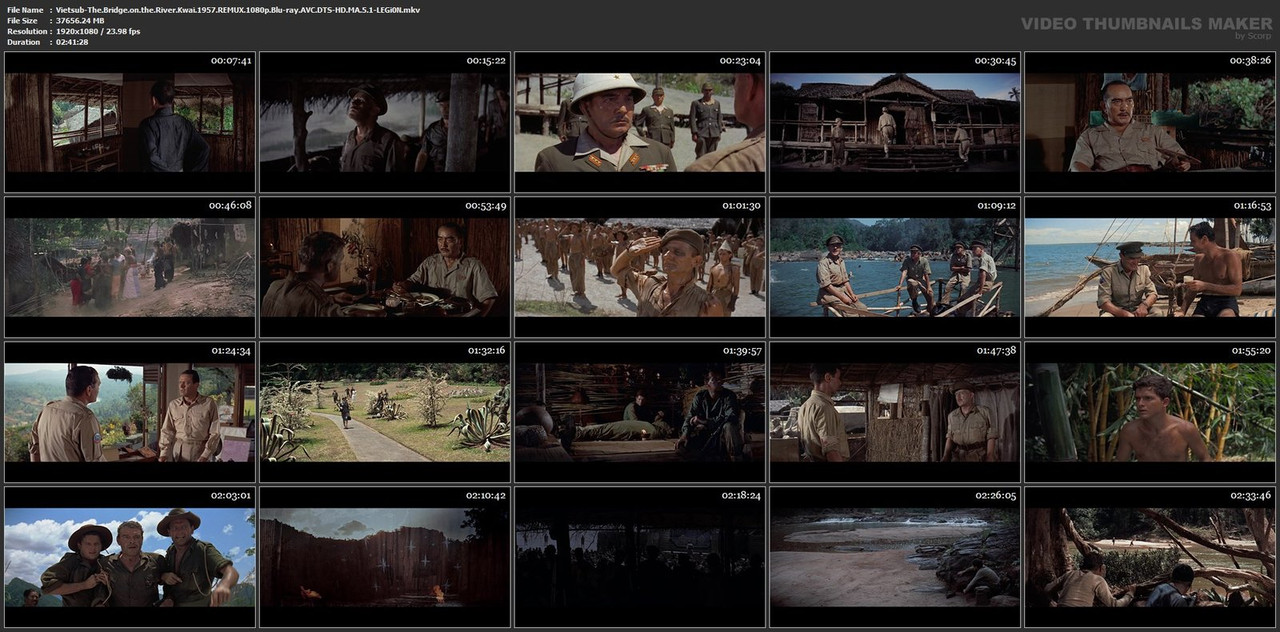Select the 01:32:16 garden path thumbnail
Image resolution: width=1280 pixels, height=632 pixels.
coord(385,412)
